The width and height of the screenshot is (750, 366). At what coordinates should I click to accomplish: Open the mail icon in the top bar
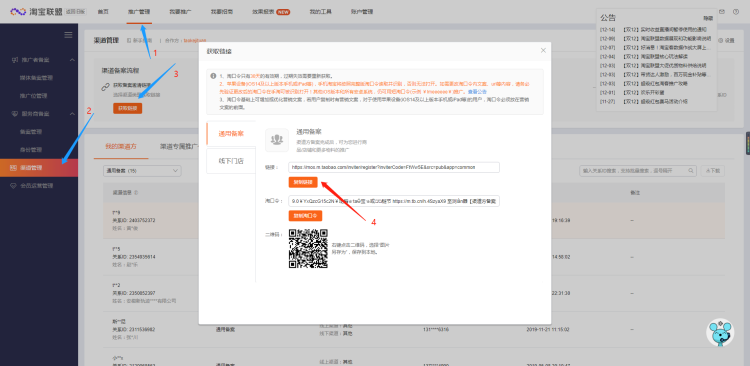coord(722,11)
